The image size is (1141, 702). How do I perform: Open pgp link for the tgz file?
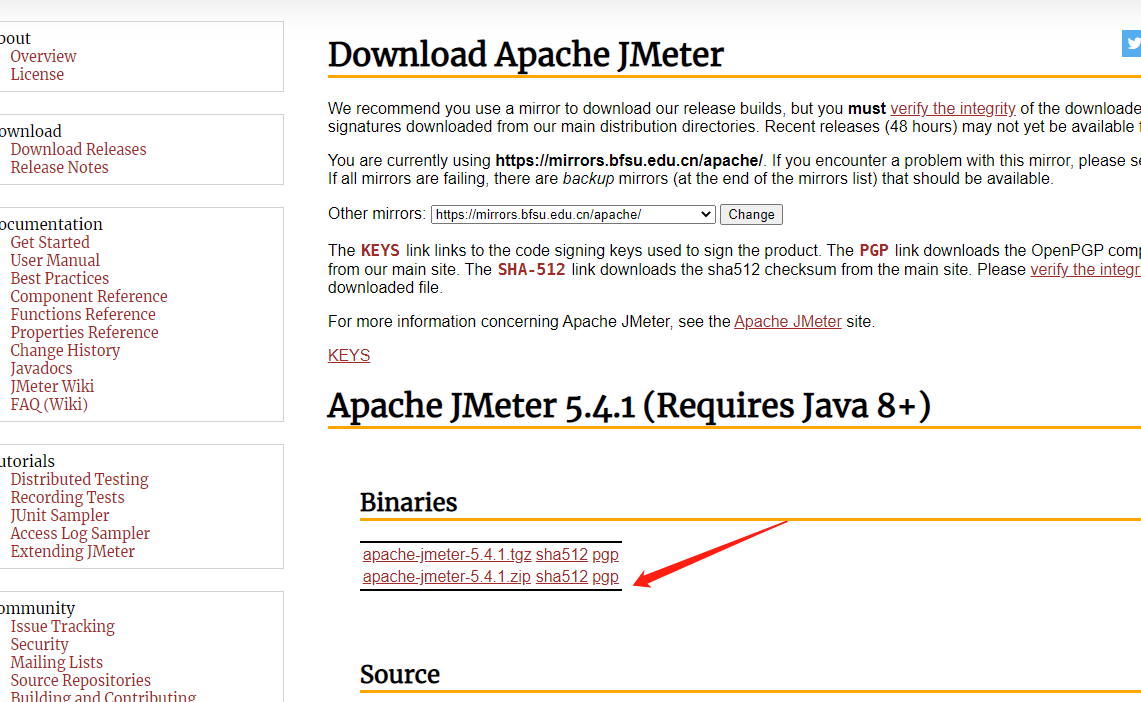click(x=605, y=555)
